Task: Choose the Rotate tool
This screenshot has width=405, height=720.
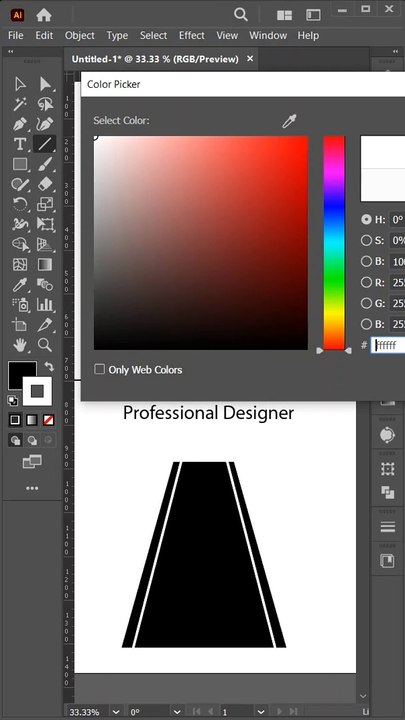Action: coord(20,204)
